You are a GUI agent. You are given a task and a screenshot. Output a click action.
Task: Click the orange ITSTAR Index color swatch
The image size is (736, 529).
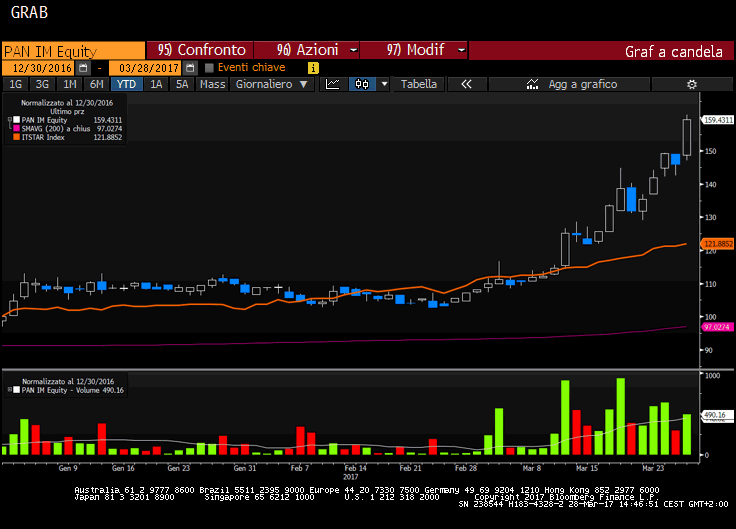pos(16,136)
